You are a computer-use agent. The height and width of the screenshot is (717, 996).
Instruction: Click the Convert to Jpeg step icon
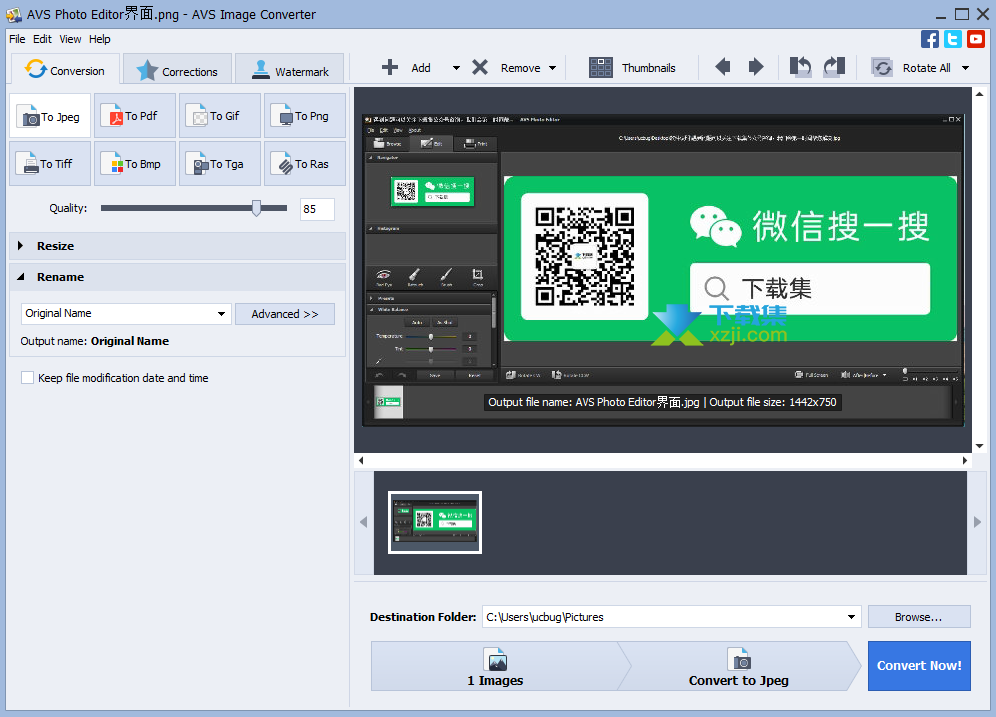(739, 660)
